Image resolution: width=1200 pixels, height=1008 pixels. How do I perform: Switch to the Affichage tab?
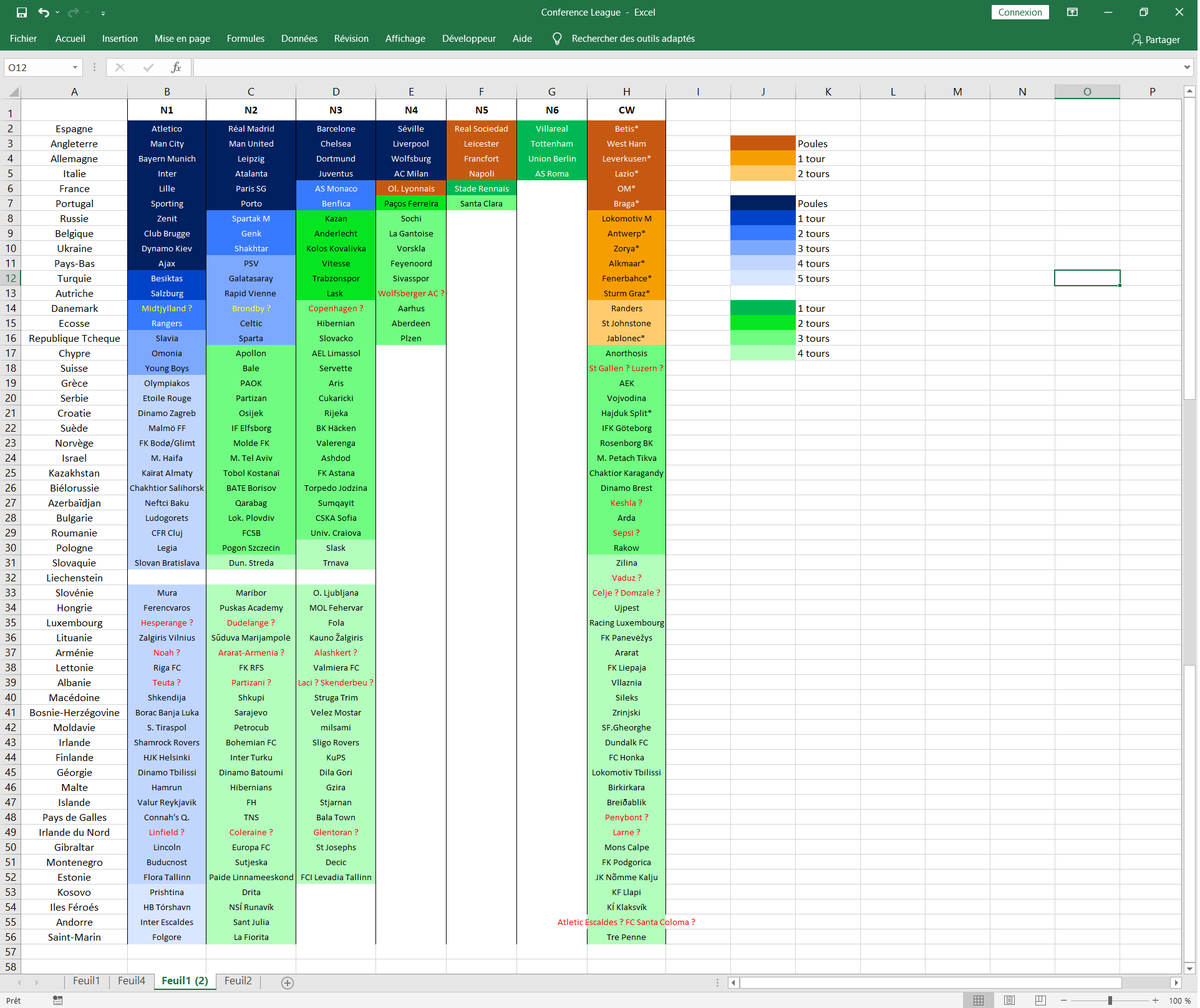tap(405, 39)
